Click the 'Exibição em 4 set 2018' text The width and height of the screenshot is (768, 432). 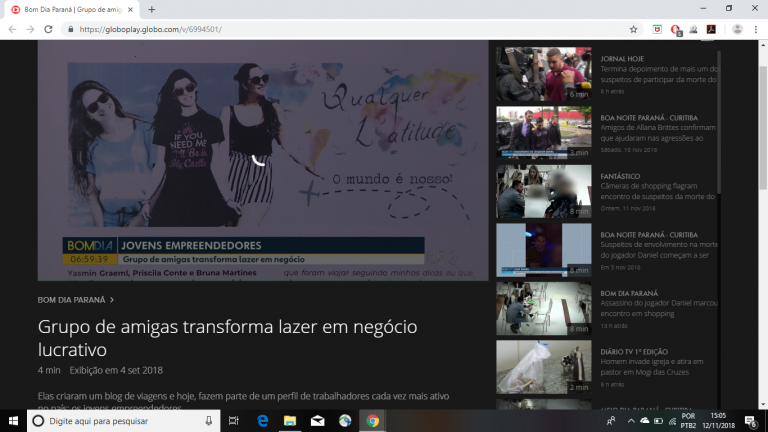pos(116,370)
